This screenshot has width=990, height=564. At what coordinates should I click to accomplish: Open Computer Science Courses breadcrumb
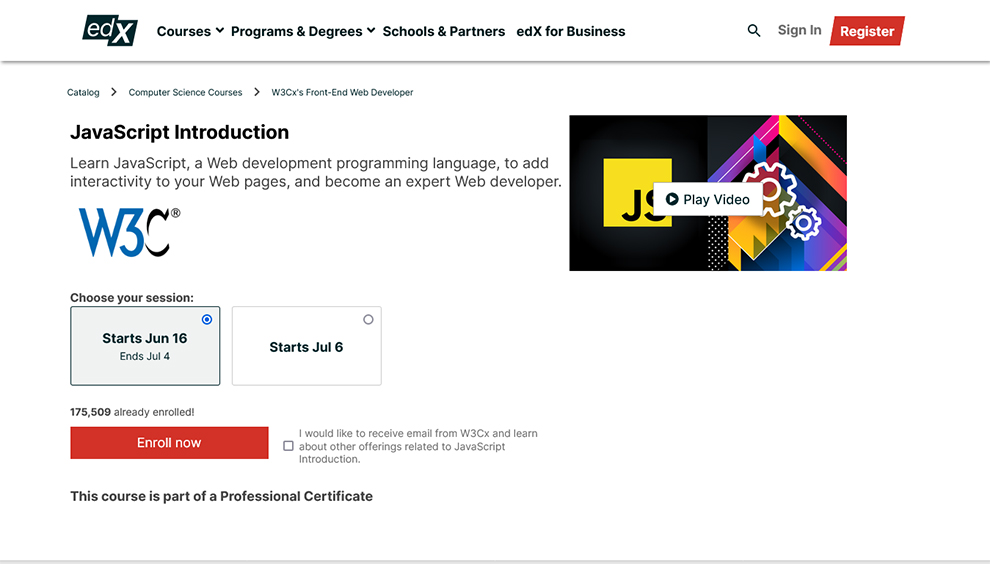click(186, 92)
